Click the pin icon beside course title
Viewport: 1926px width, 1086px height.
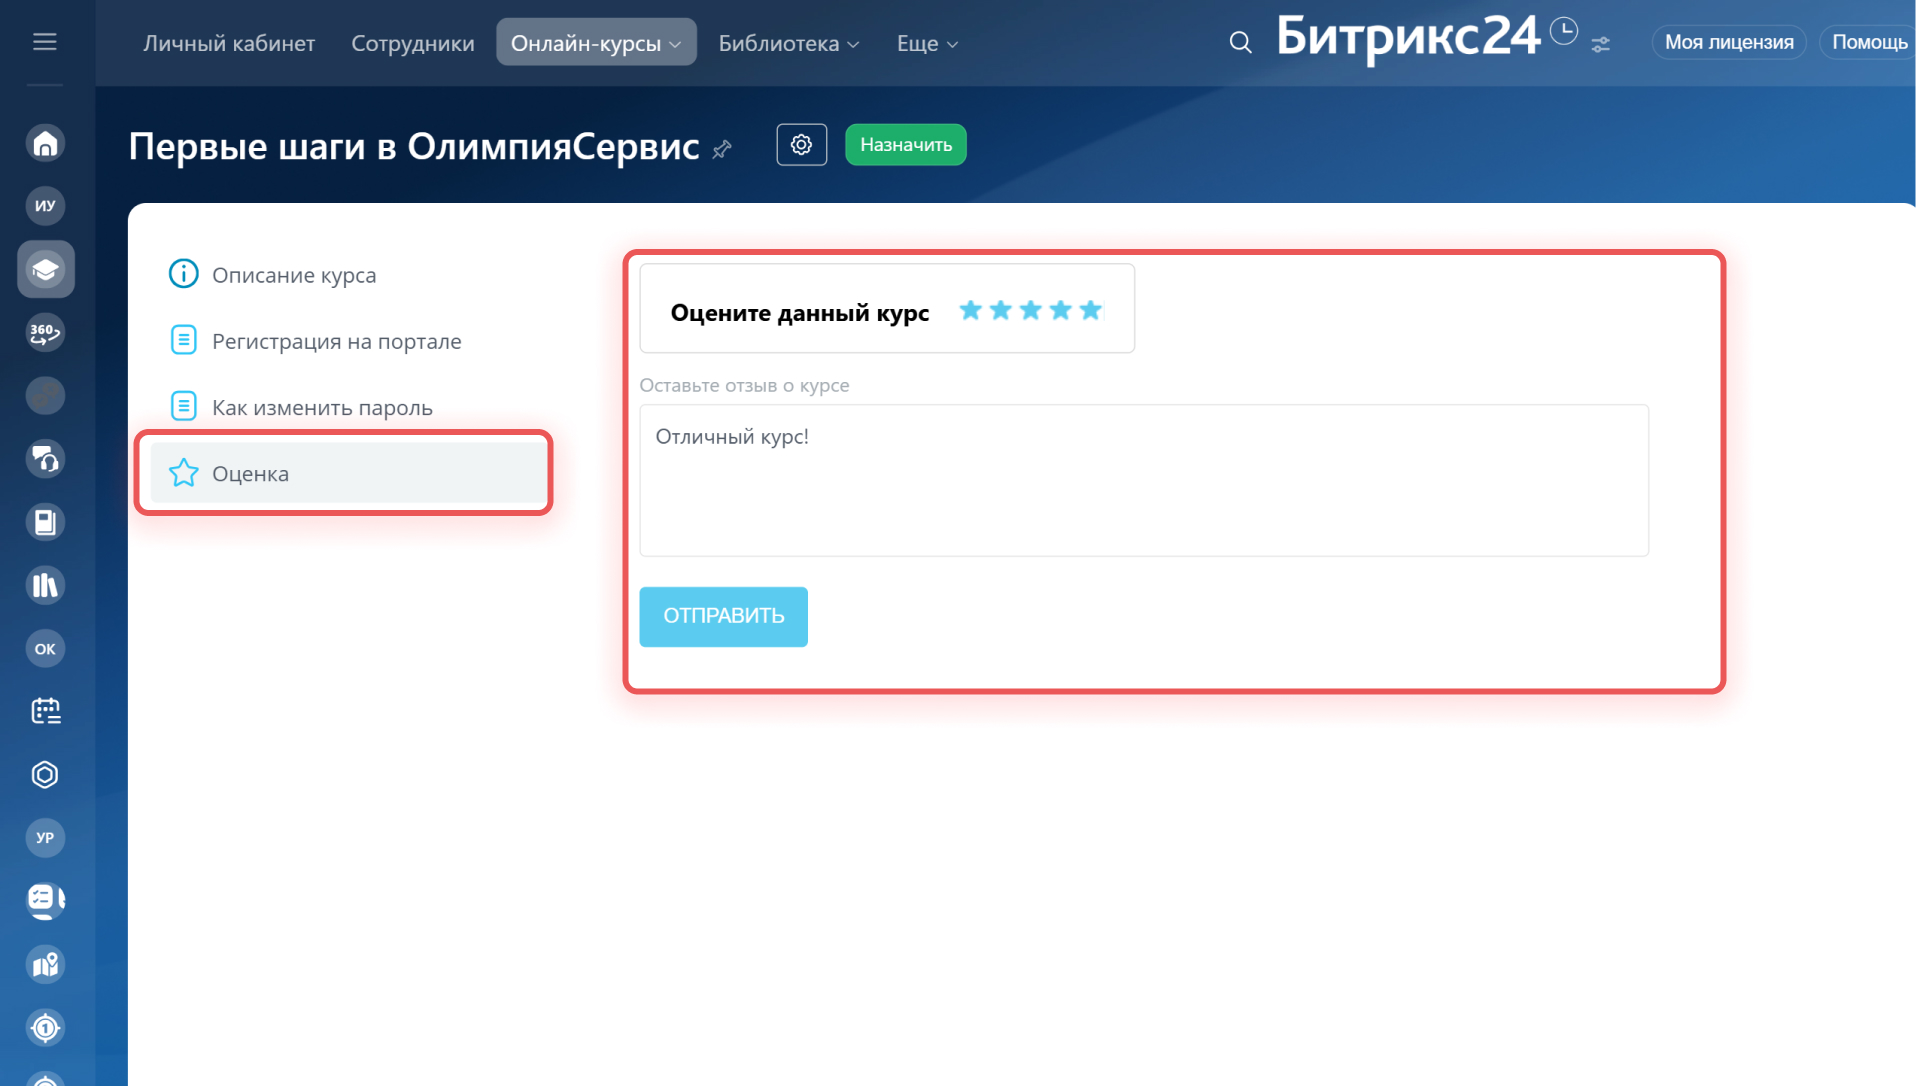point(722,150)
